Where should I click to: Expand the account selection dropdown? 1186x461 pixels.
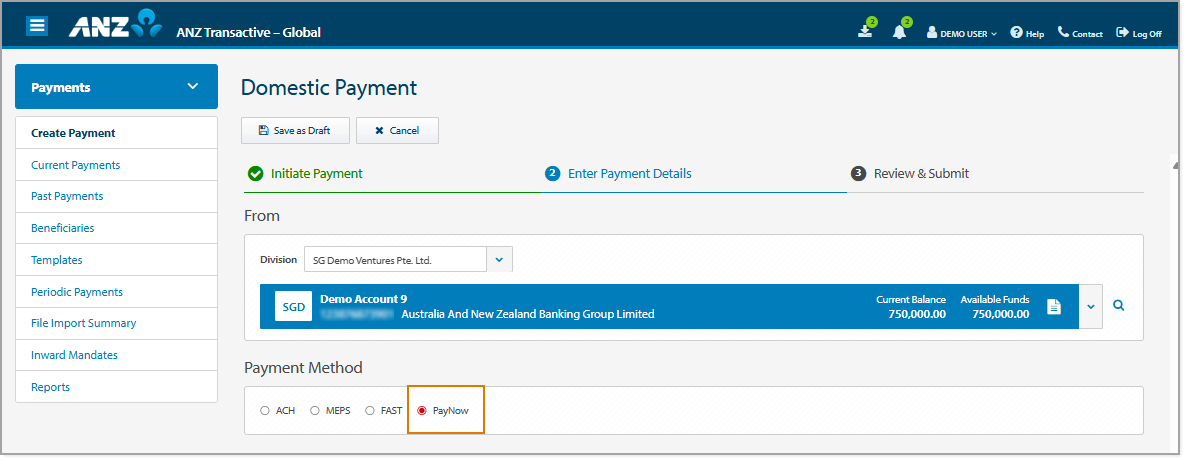tap(1091, 307)
